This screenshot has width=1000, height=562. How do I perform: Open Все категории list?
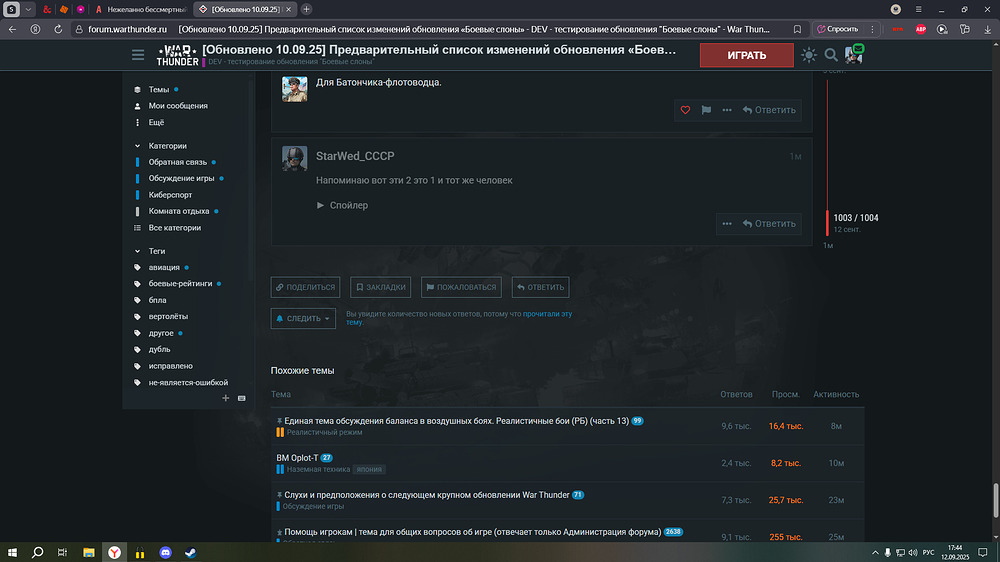point(174,228)
